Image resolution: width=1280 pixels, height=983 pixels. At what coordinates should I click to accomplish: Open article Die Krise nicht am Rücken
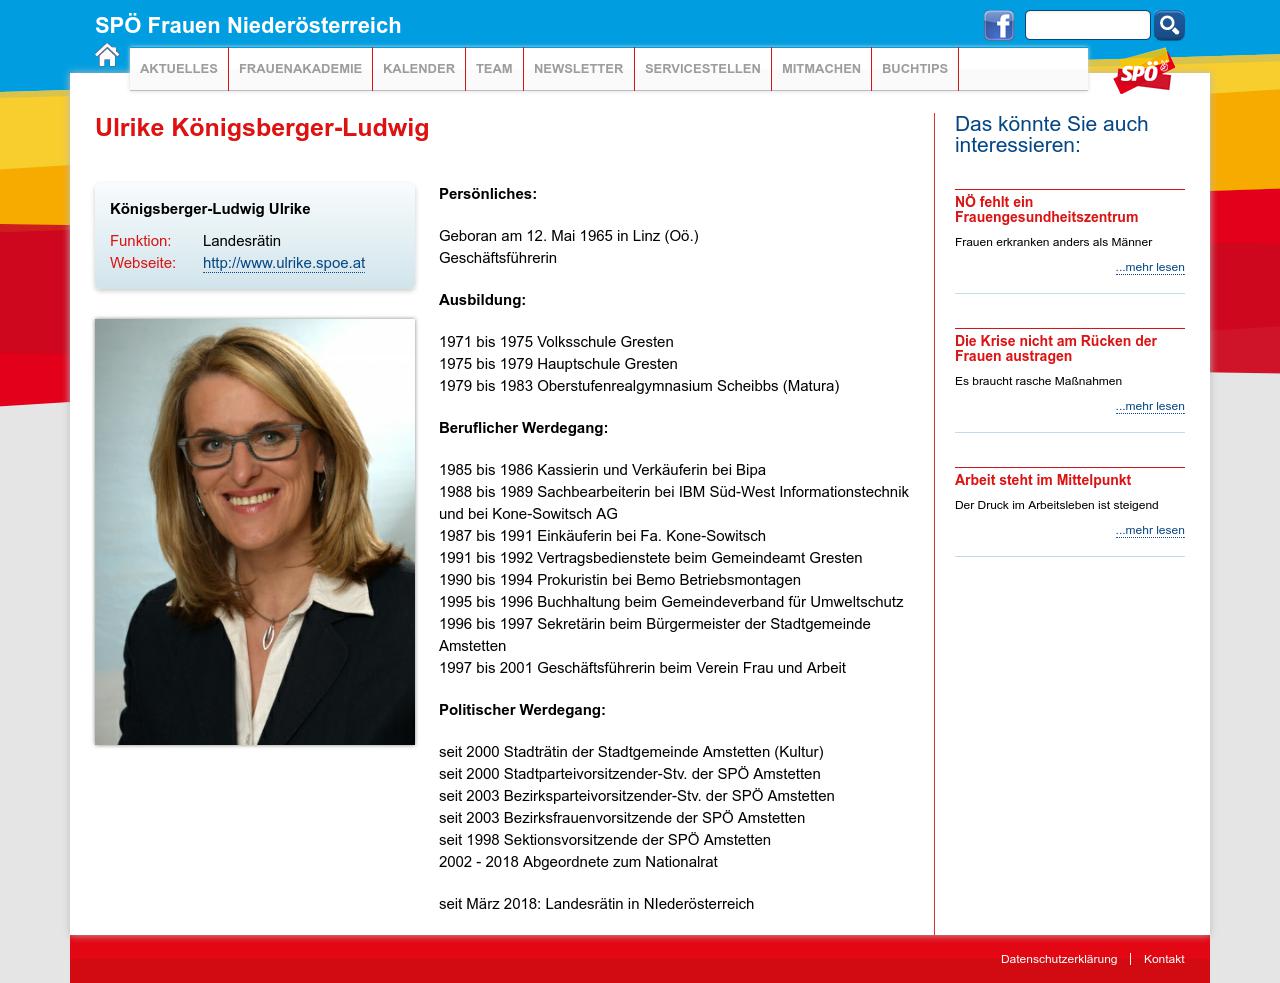(1055, 348)
